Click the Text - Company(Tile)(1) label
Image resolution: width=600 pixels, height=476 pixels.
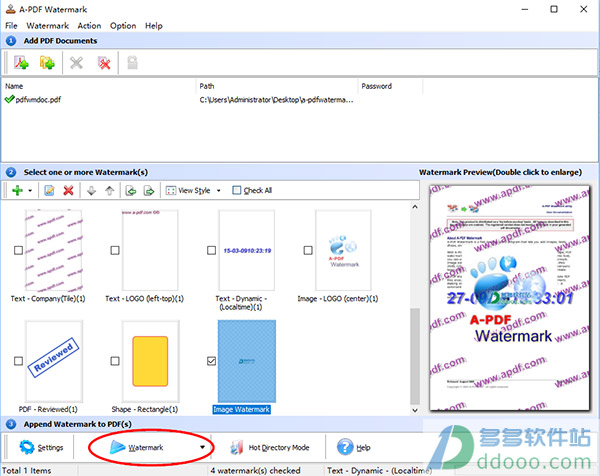[48, 299]
